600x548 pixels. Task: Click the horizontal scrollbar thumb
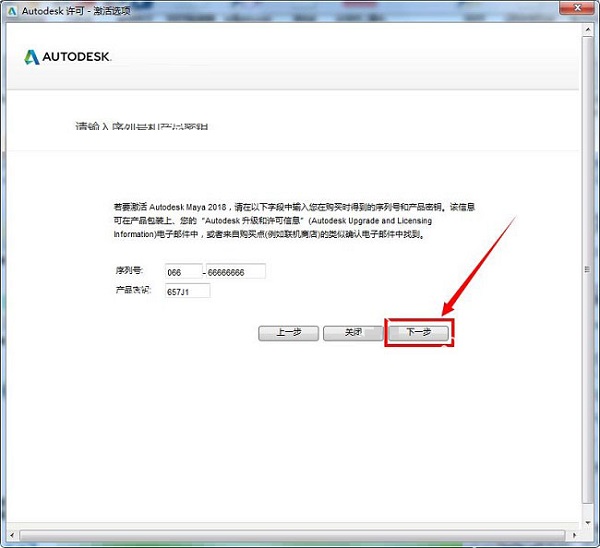(292, 535)
